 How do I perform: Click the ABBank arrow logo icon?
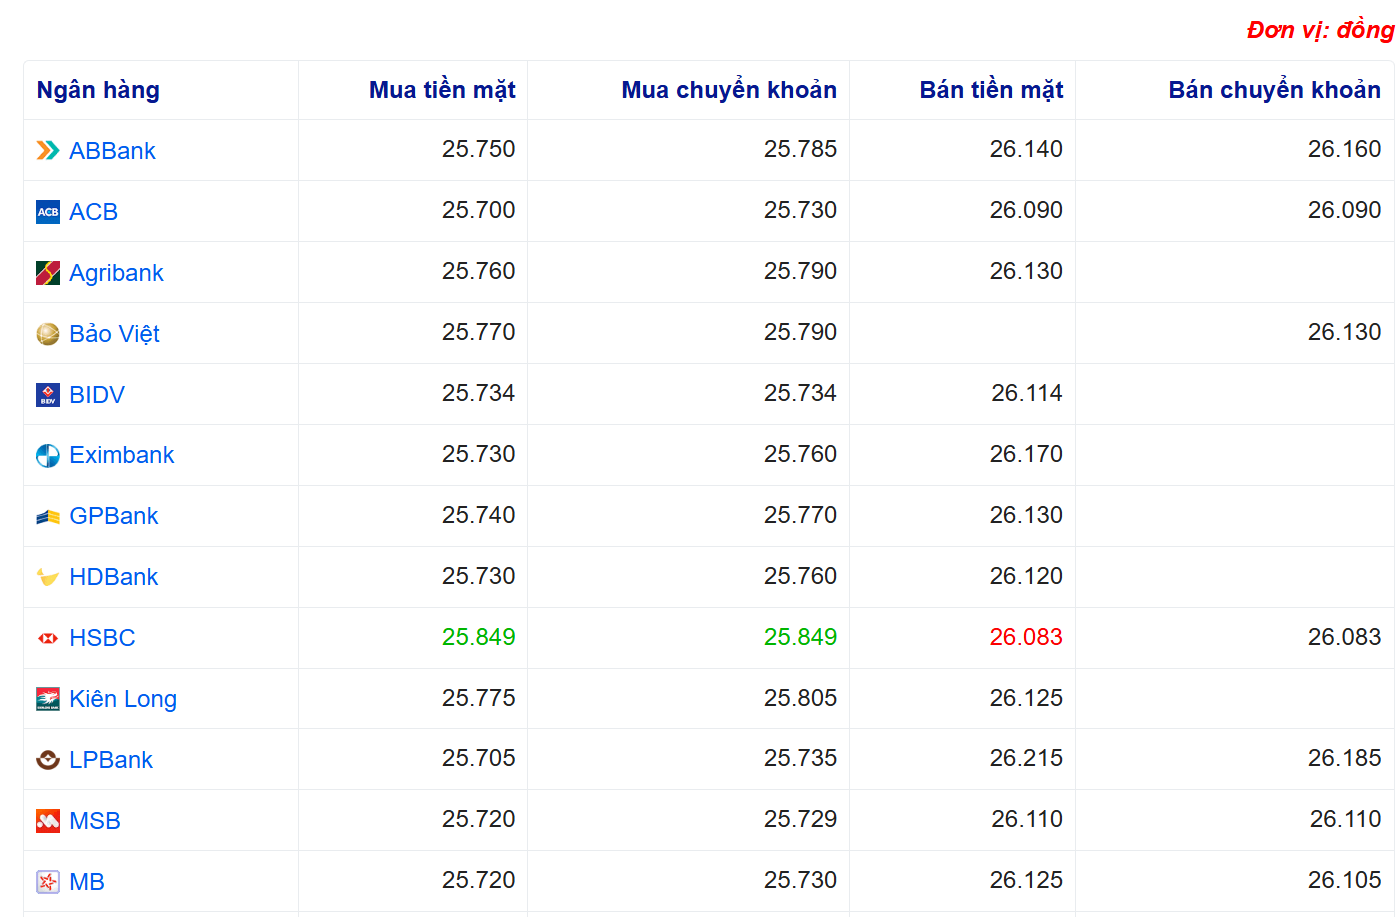48,151
